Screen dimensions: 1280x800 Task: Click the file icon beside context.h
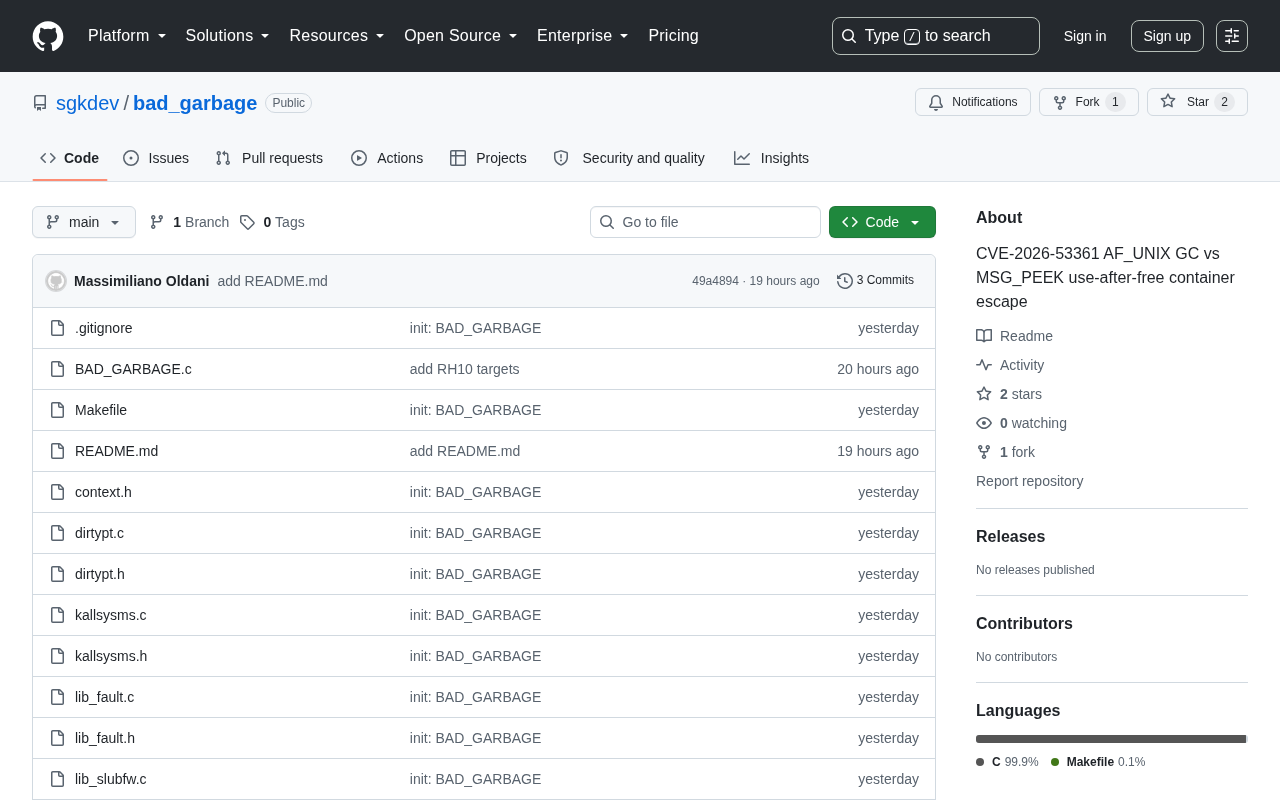point(58,492)
